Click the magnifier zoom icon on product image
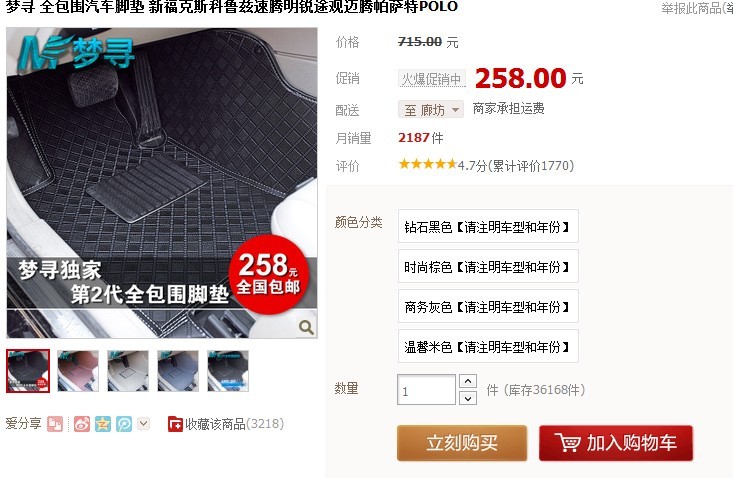This screenshot has height=478, width=733. [306, 327]
